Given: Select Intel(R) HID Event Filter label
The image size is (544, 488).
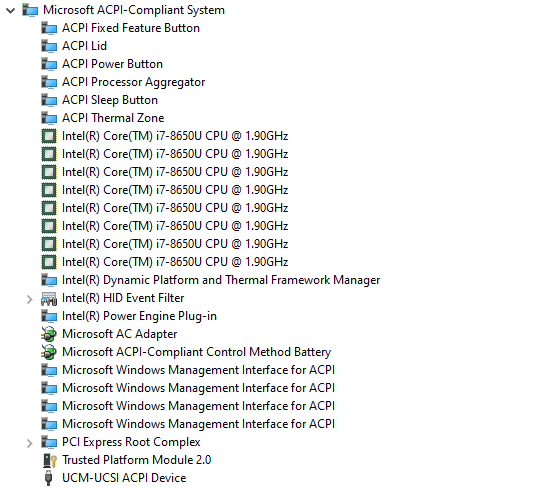Looking at the screenshot, I should point(123,298).
